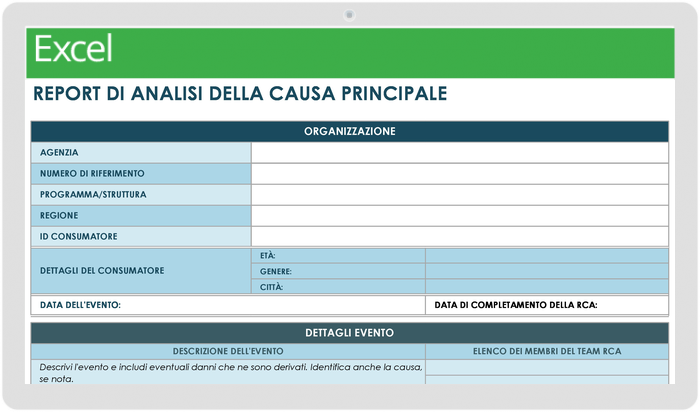This screenshot has height=412, width=700.
Task: Click the ORGANIZZAZIONE section header
Action: [x=350, y=131]
